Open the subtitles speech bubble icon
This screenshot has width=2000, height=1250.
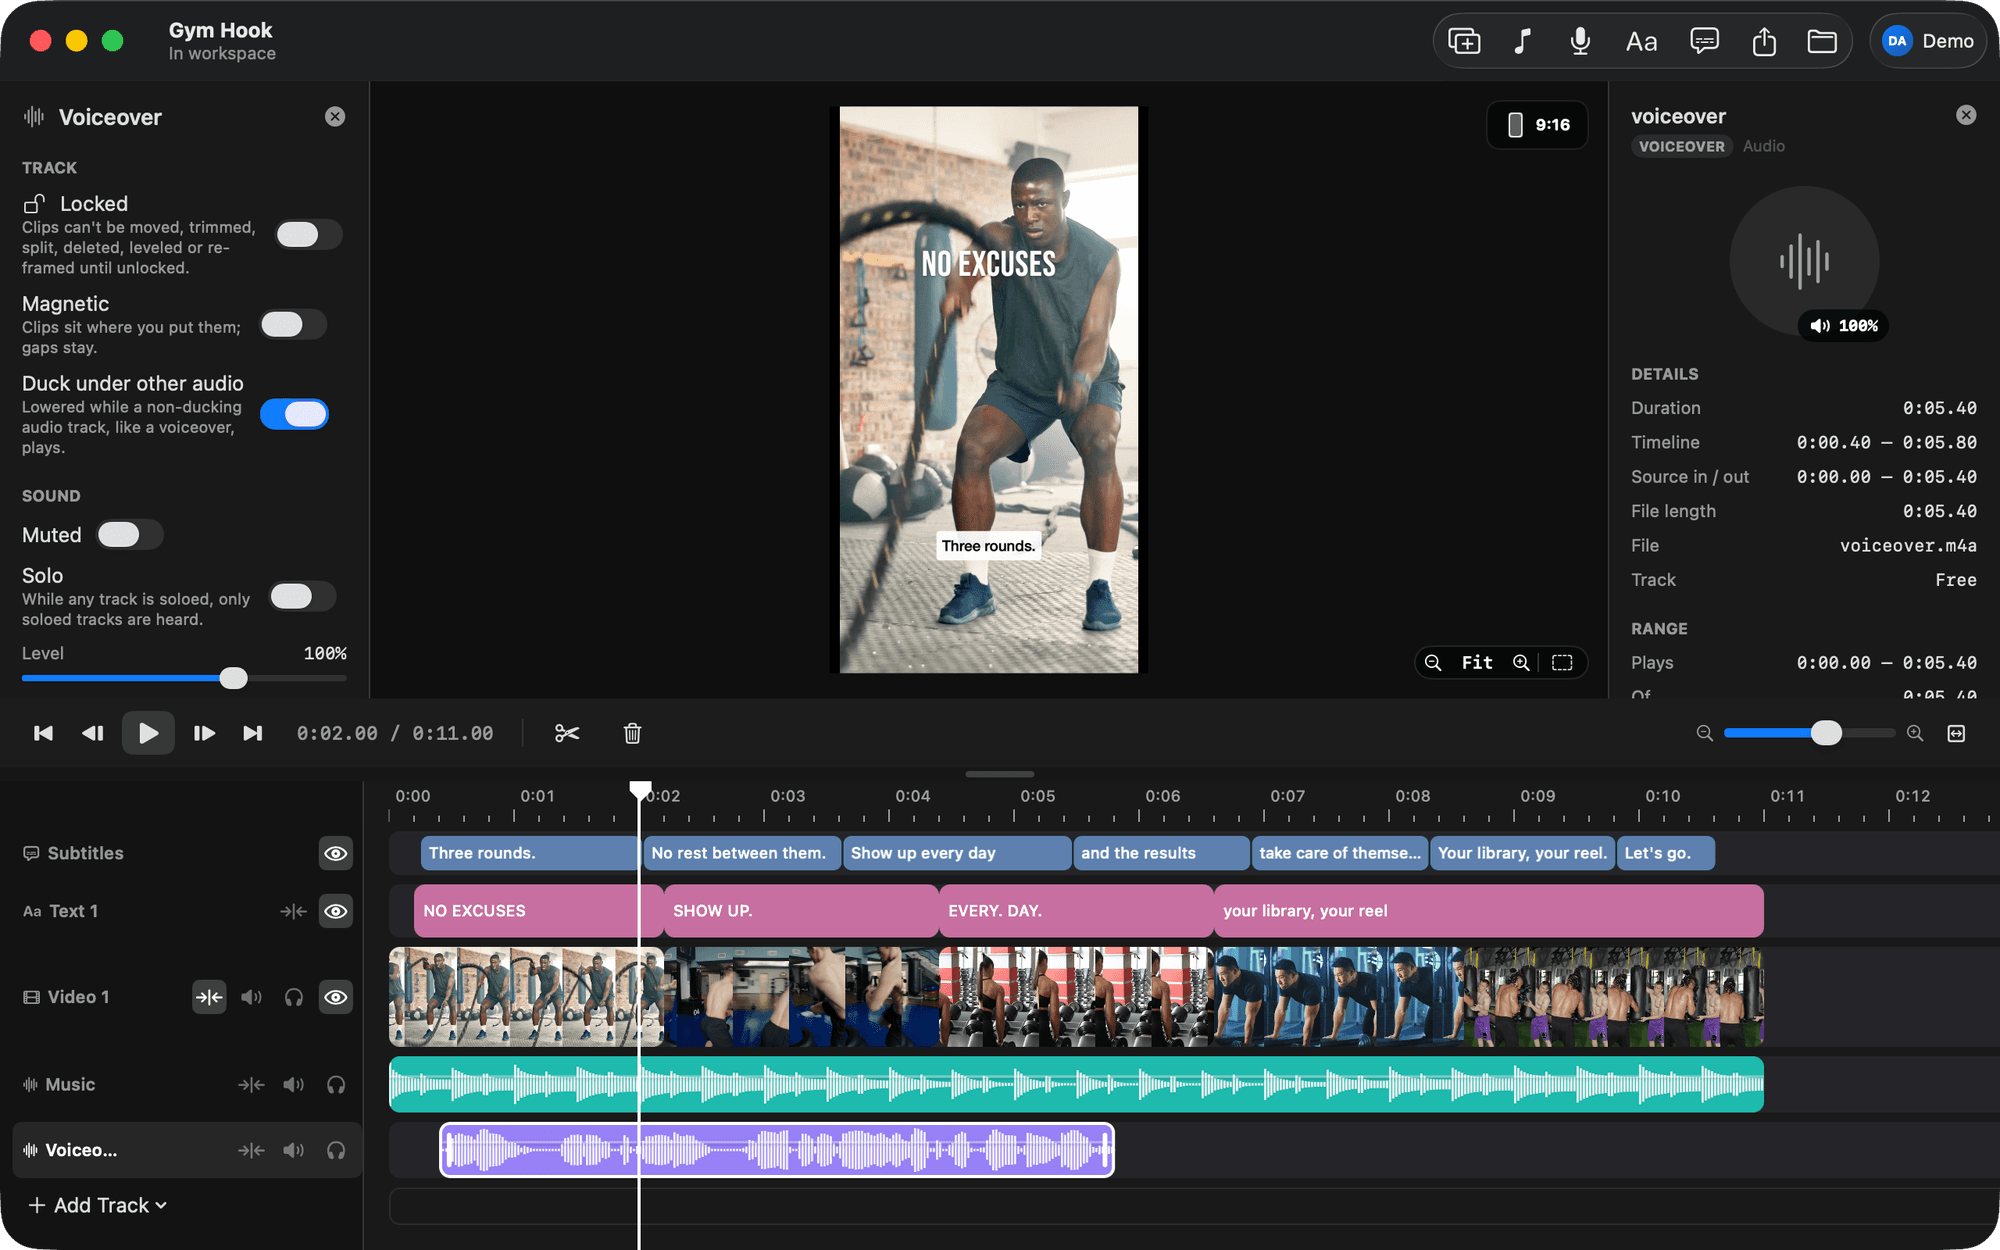tap(1704, 41)
